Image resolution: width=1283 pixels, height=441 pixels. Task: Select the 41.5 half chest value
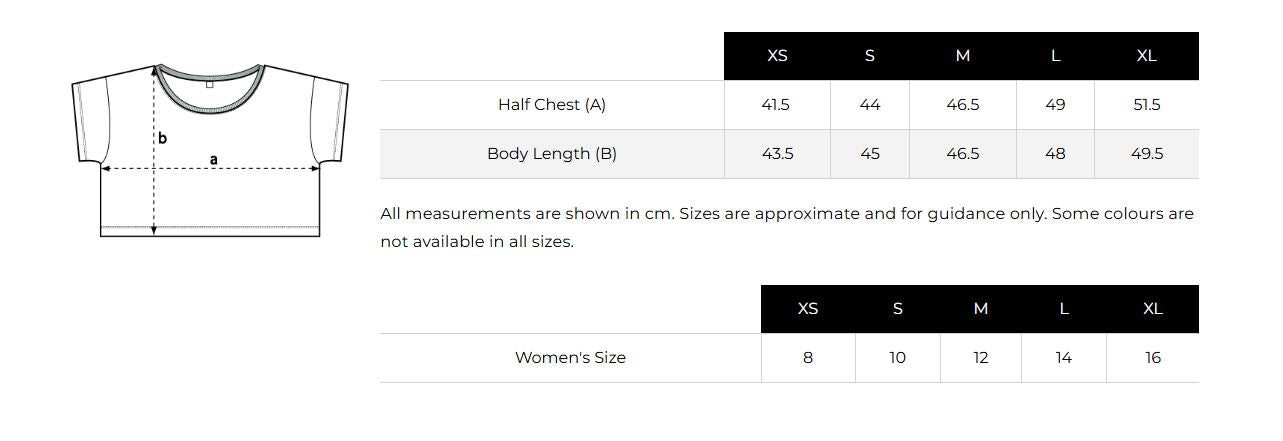coord(777,105)
